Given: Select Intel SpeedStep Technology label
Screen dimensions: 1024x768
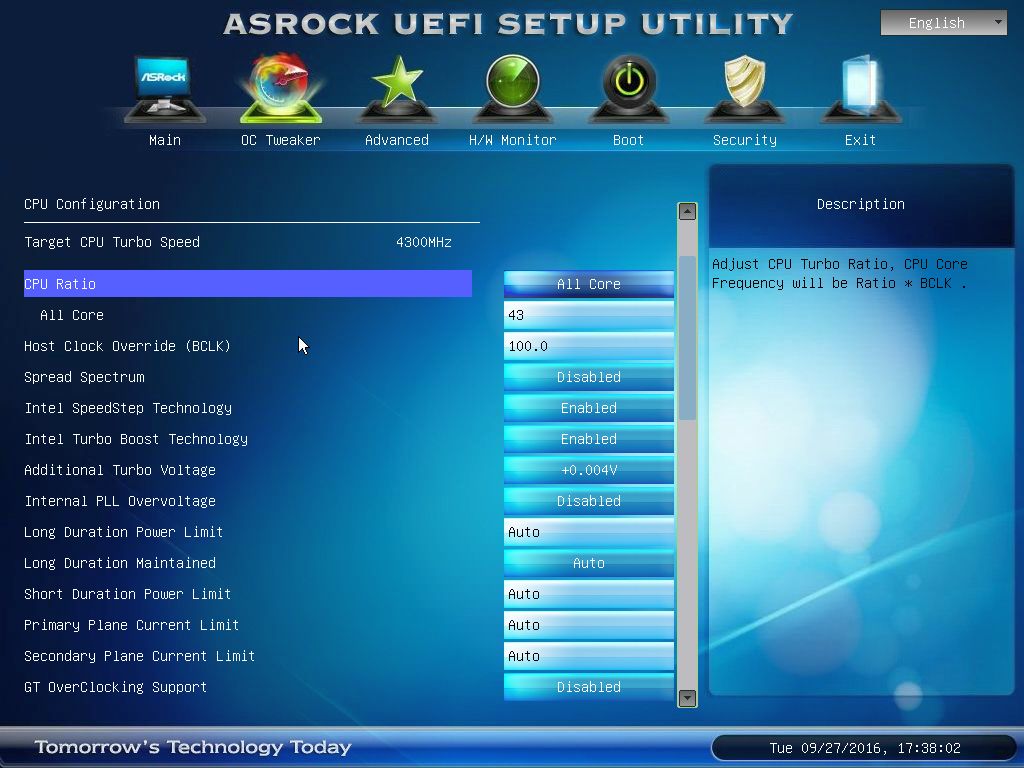Looking at the screenshot, I should 128,408.
